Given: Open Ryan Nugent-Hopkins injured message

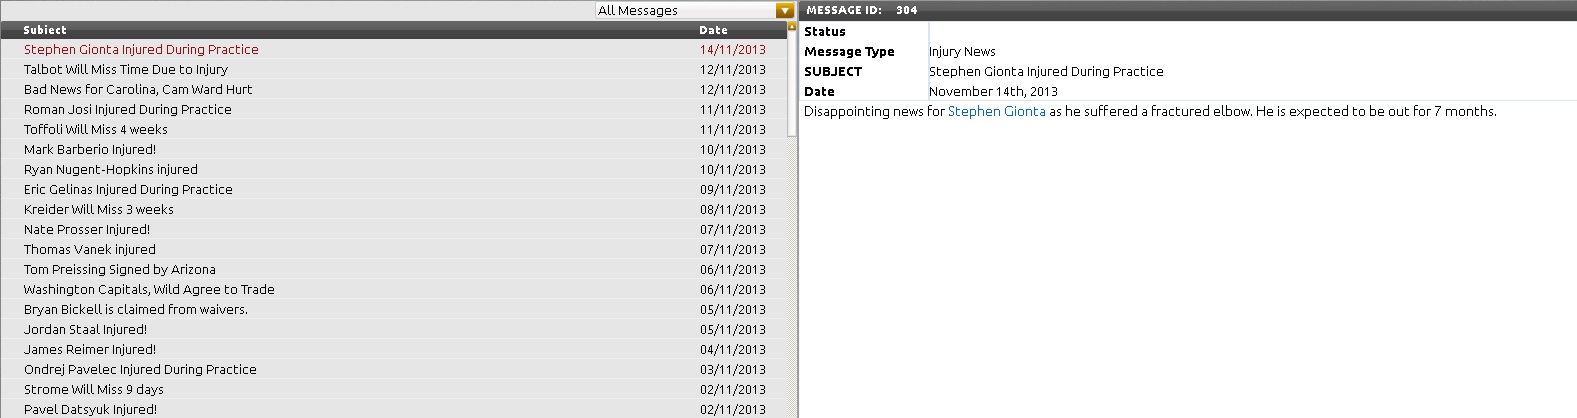Looking at the screenshot, I should tap(111, 169).
